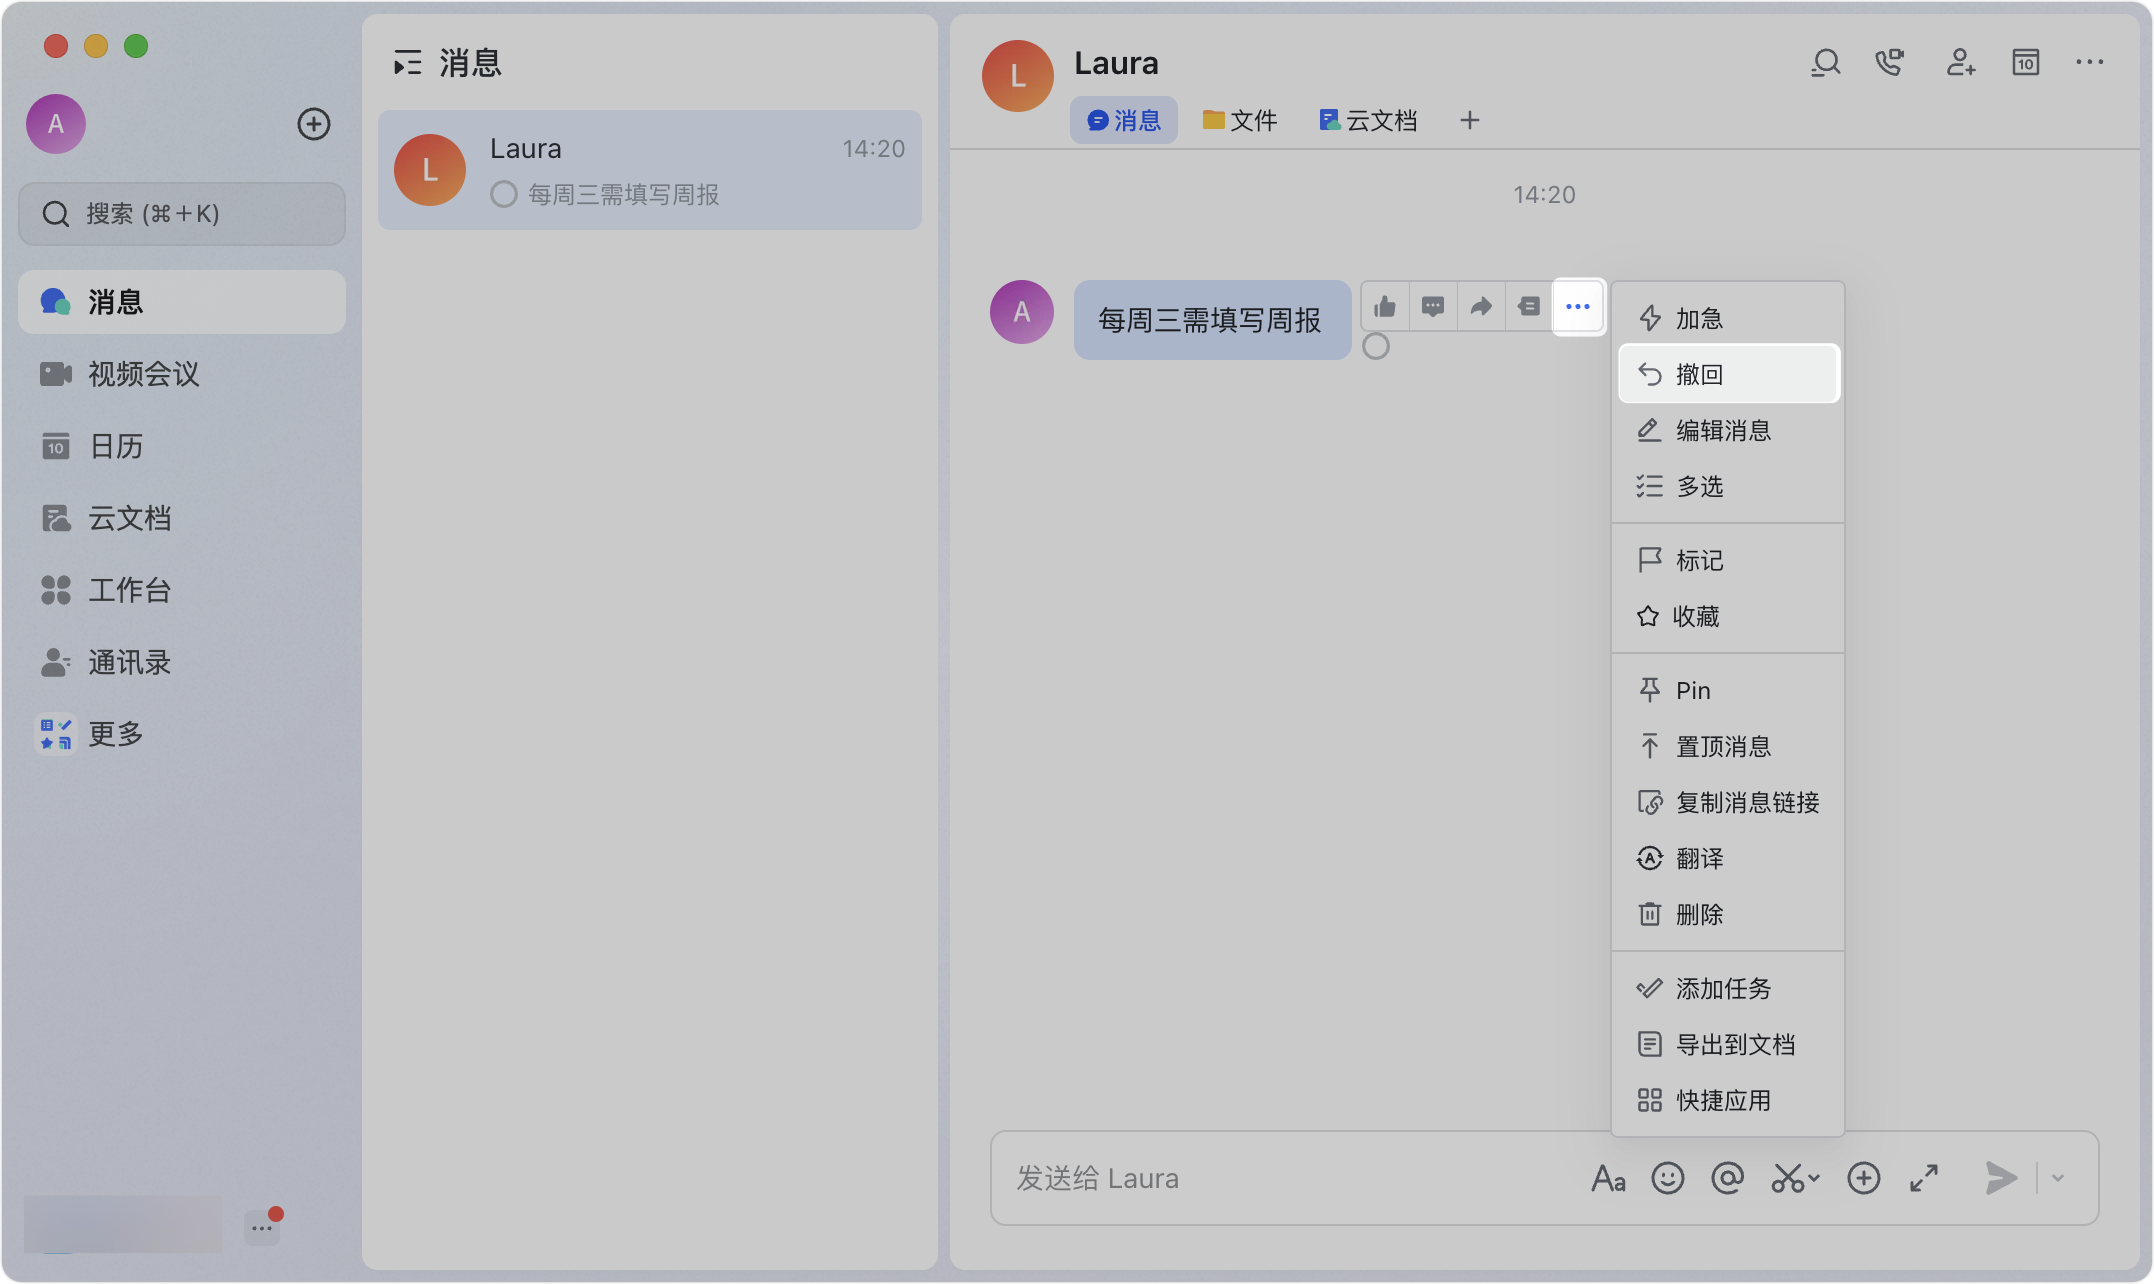Switch to the 文件 tab

click(1240, 121)
